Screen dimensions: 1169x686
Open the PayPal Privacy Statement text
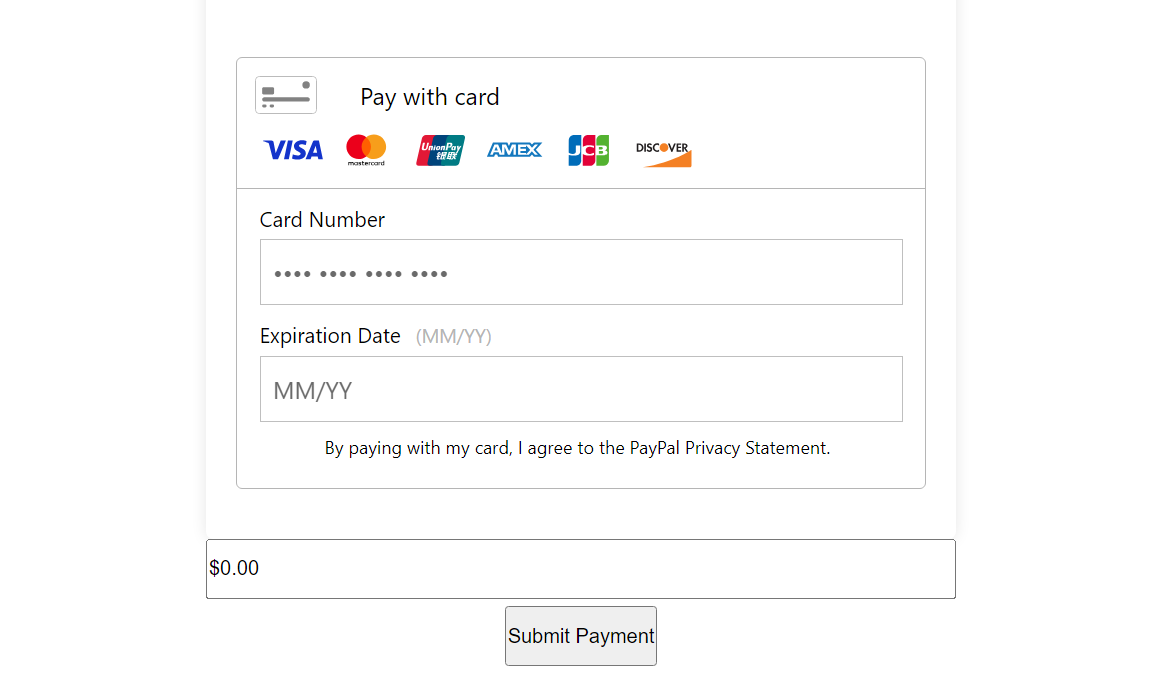729,448
